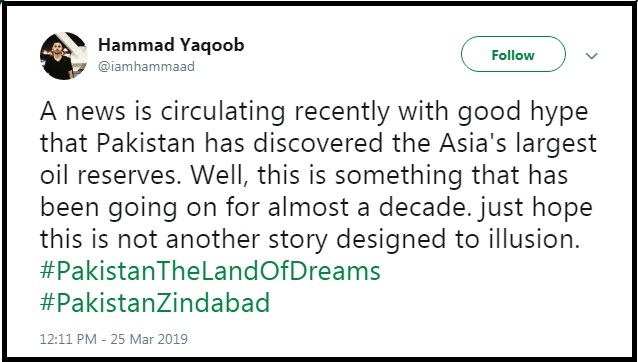Open Hammad Yaqoob's profile avatar
Image resolution: width=638 pixels, height=362 pixels.
tap(63, 56)
